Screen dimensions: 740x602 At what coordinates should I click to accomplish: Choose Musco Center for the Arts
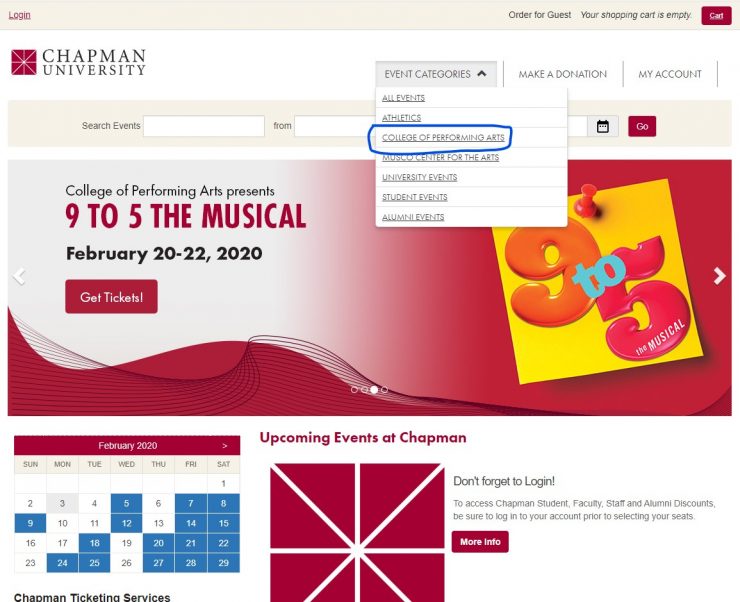coord(440,158)
